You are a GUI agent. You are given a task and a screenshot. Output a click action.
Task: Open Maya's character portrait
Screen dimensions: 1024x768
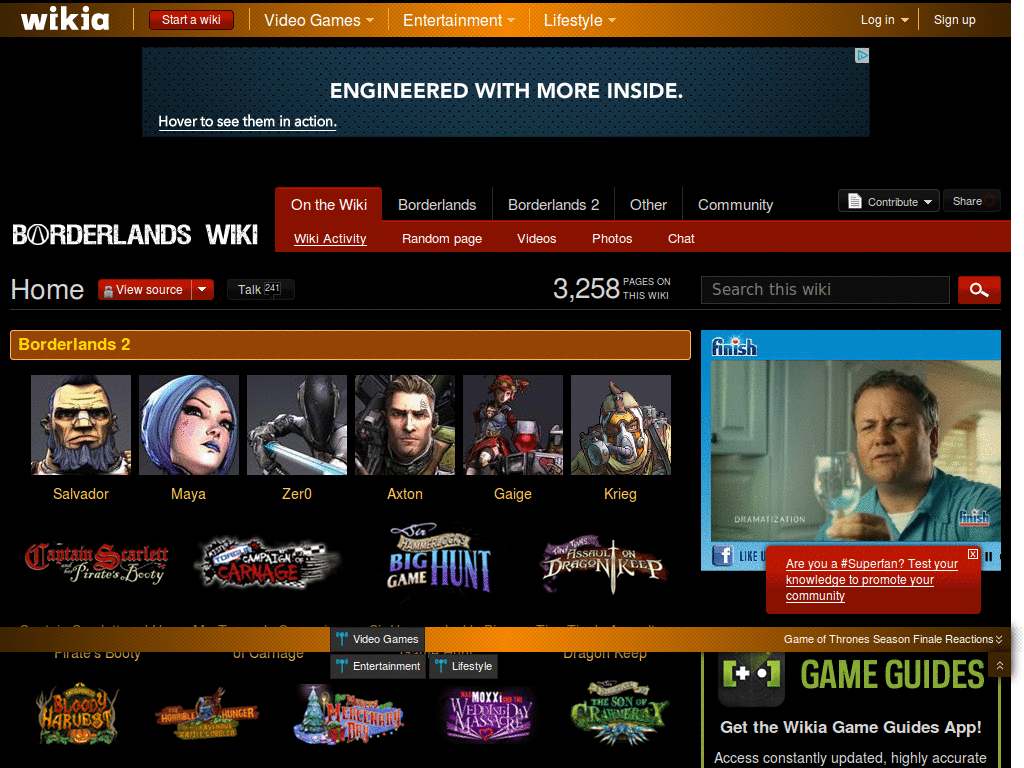pyautogui.click(x=189, y=424)
